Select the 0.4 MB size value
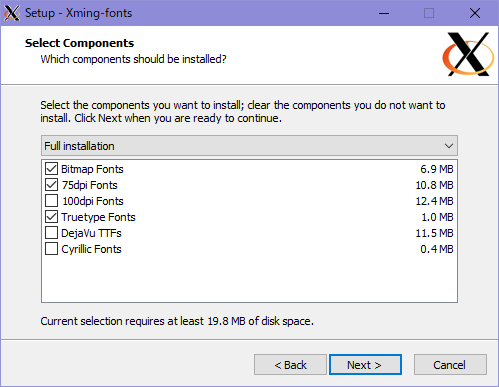 pyautogui.click(x=437, y=249)
